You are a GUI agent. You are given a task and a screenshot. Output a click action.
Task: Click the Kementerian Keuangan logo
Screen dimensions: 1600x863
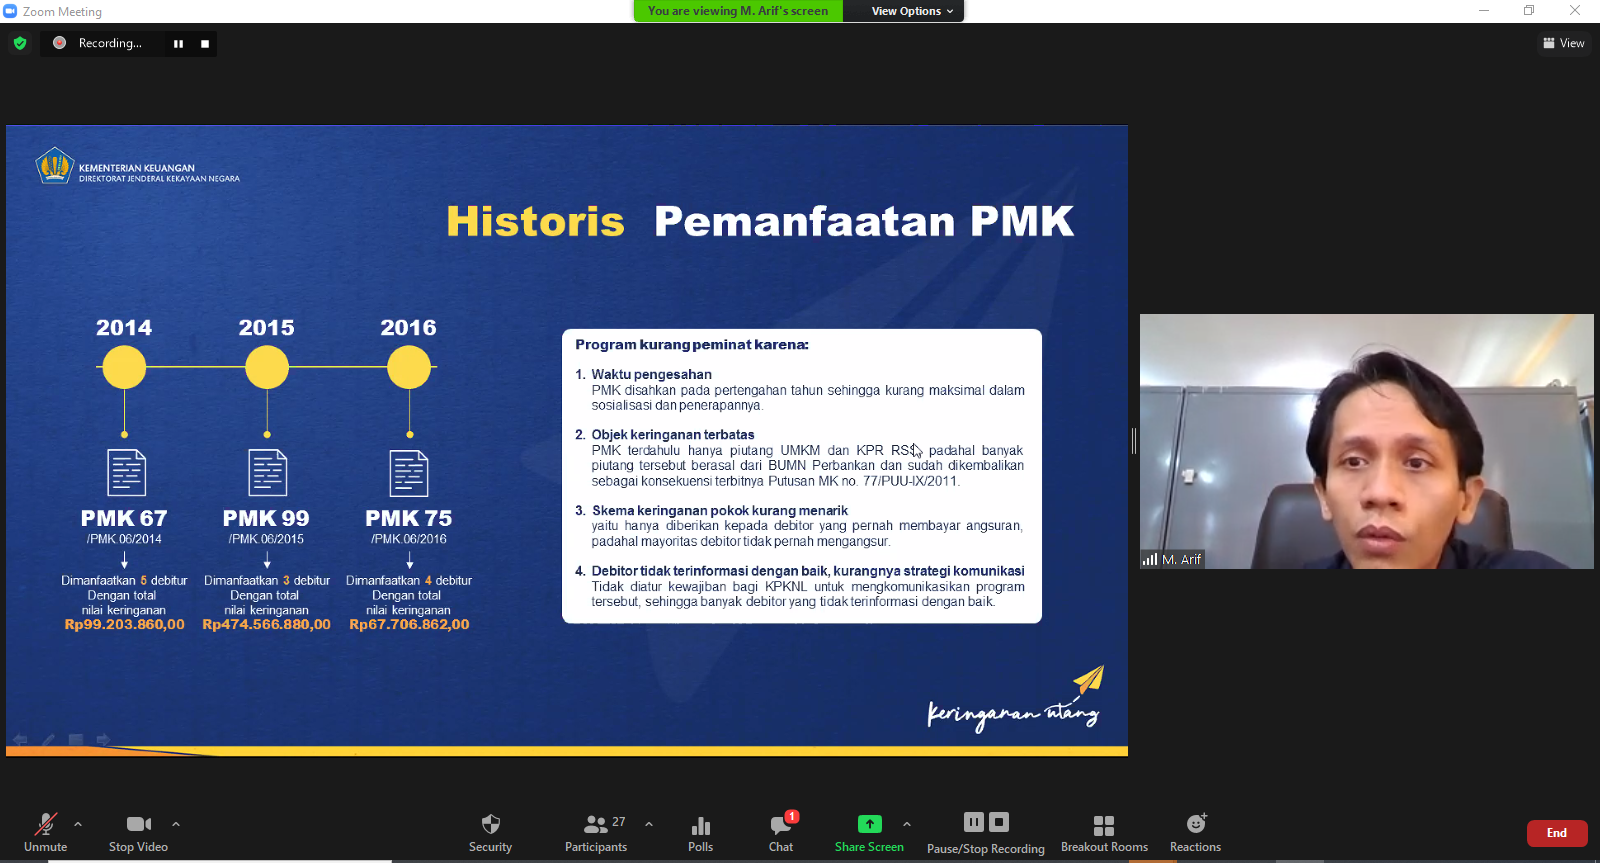[55, 167]
